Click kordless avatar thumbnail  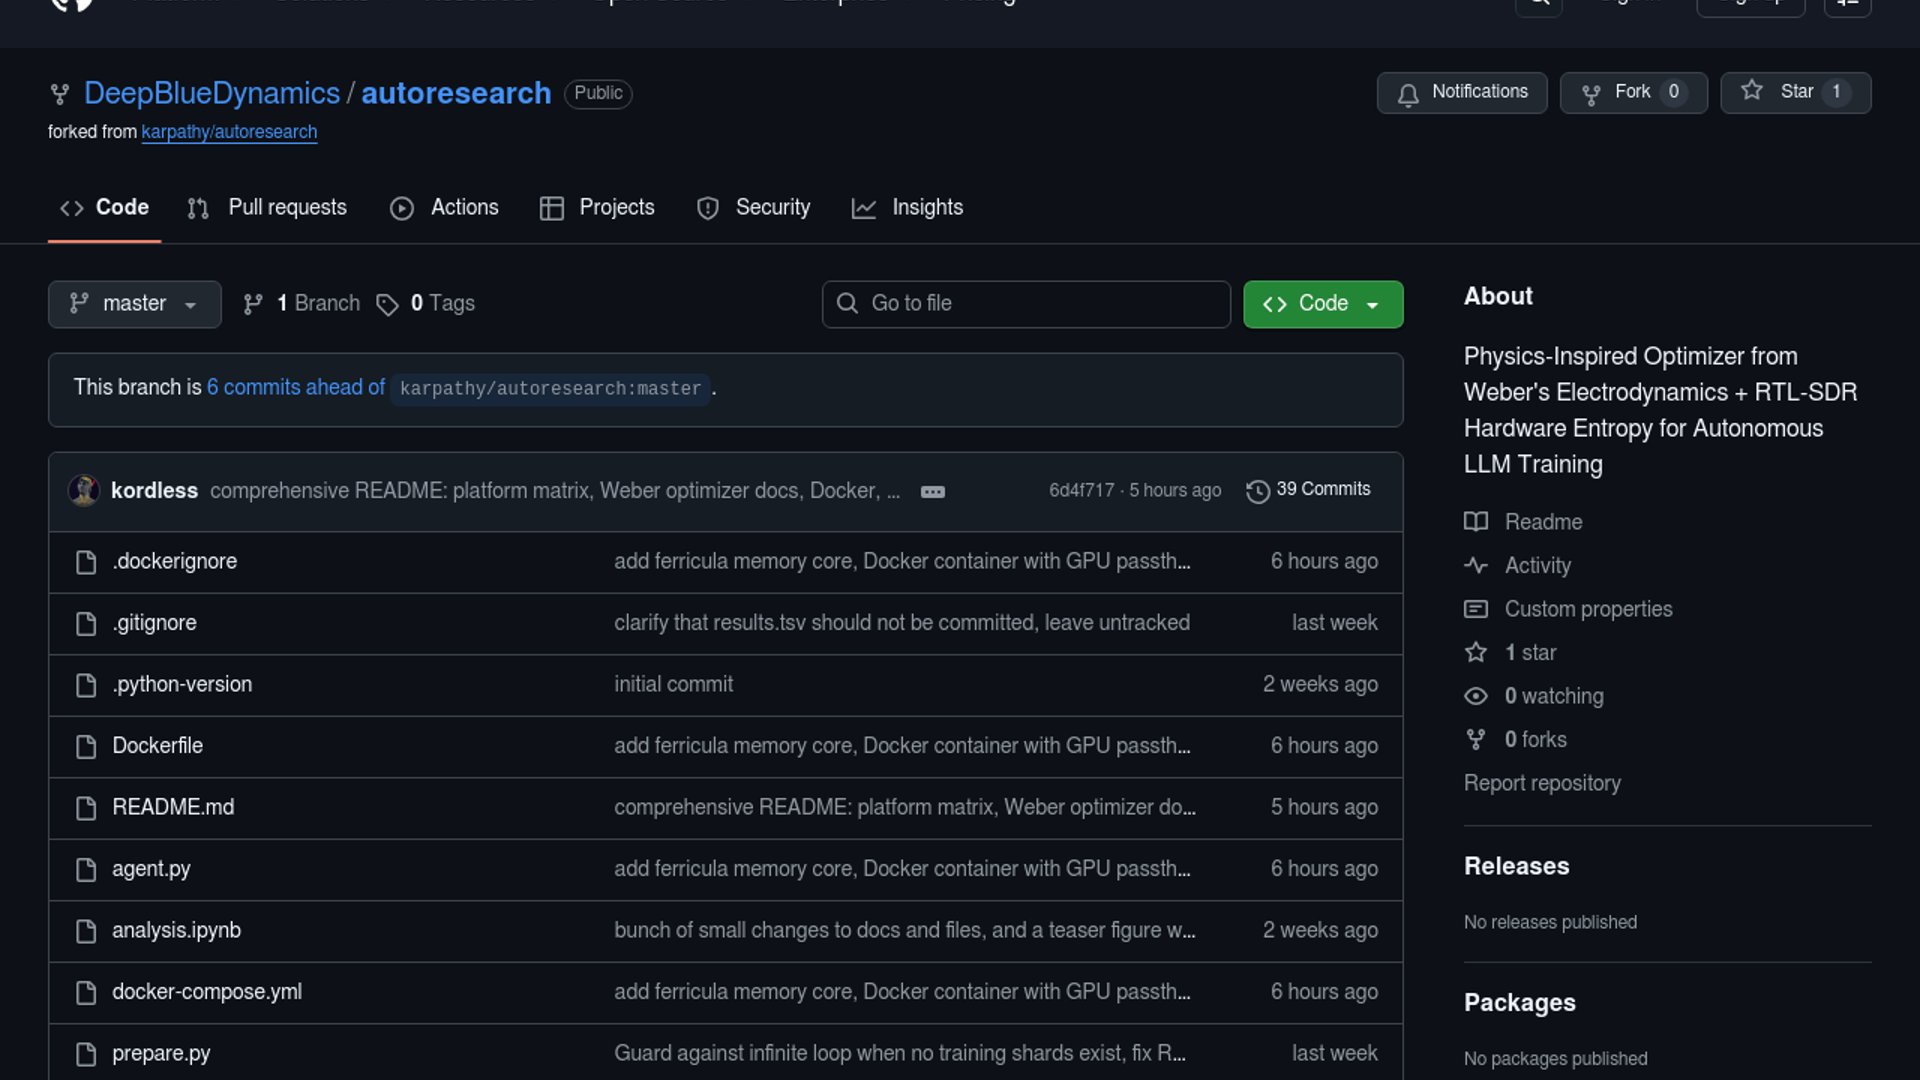[x=84, y=490]
